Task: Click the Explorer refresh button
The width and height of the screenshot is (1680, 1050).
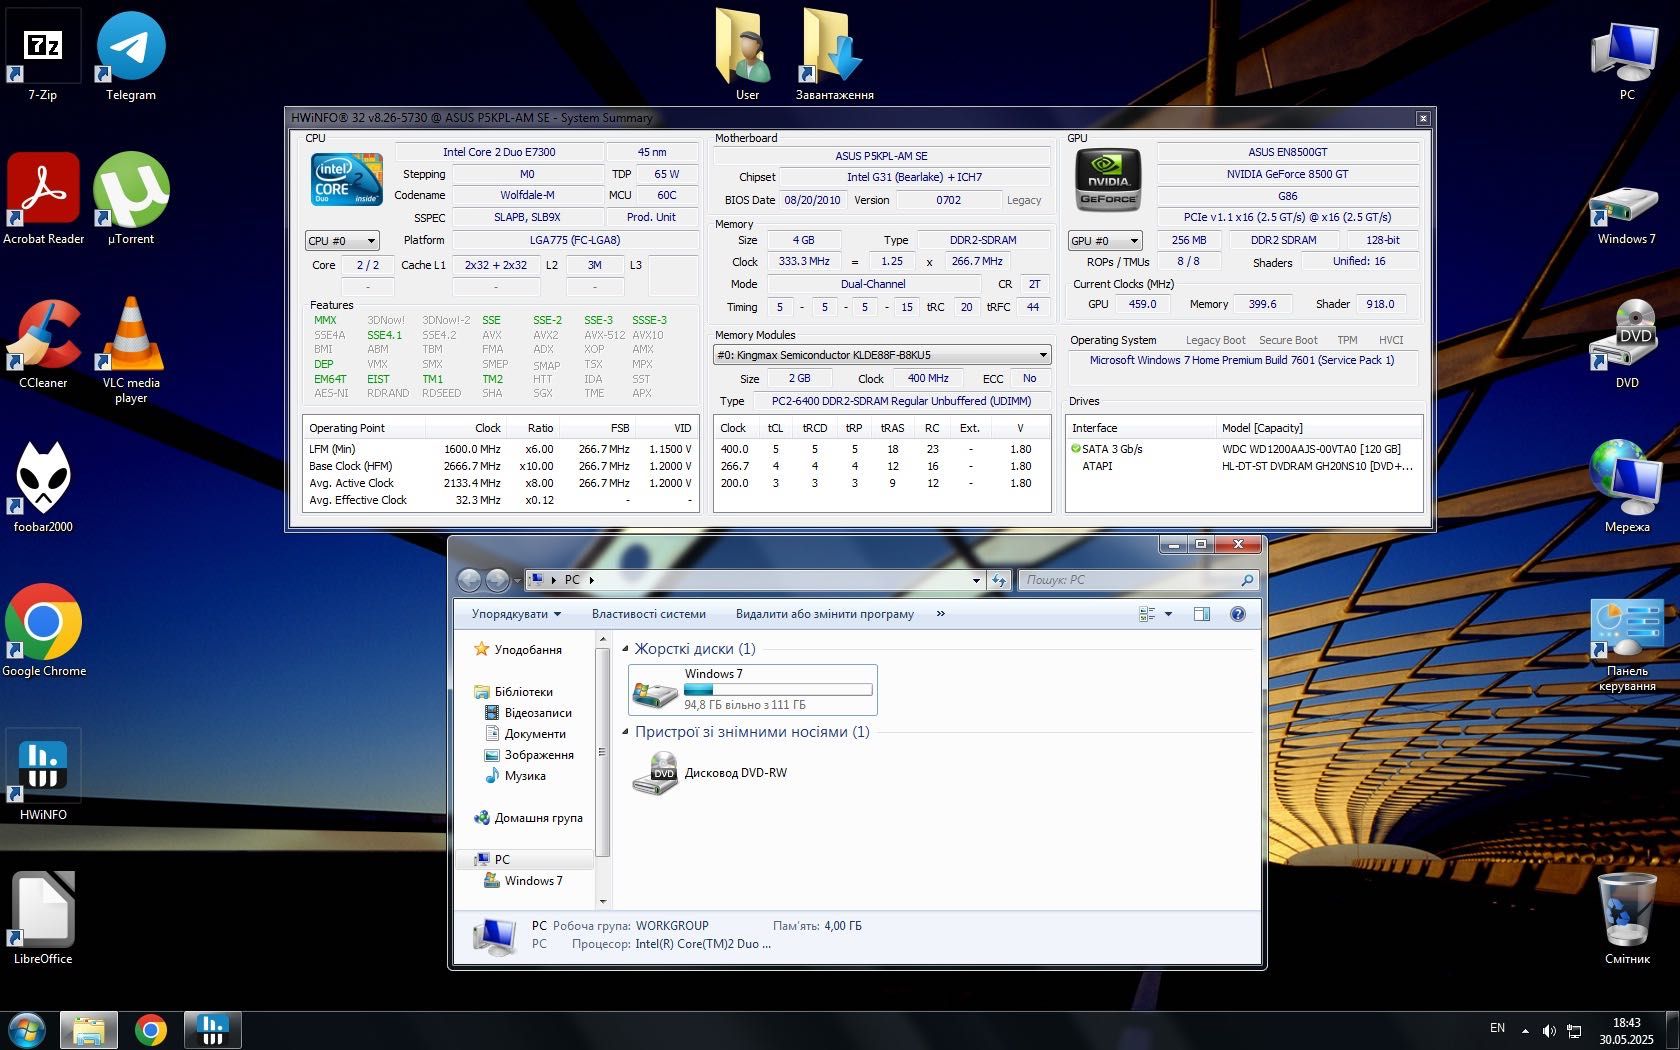Action: (999, 580)
